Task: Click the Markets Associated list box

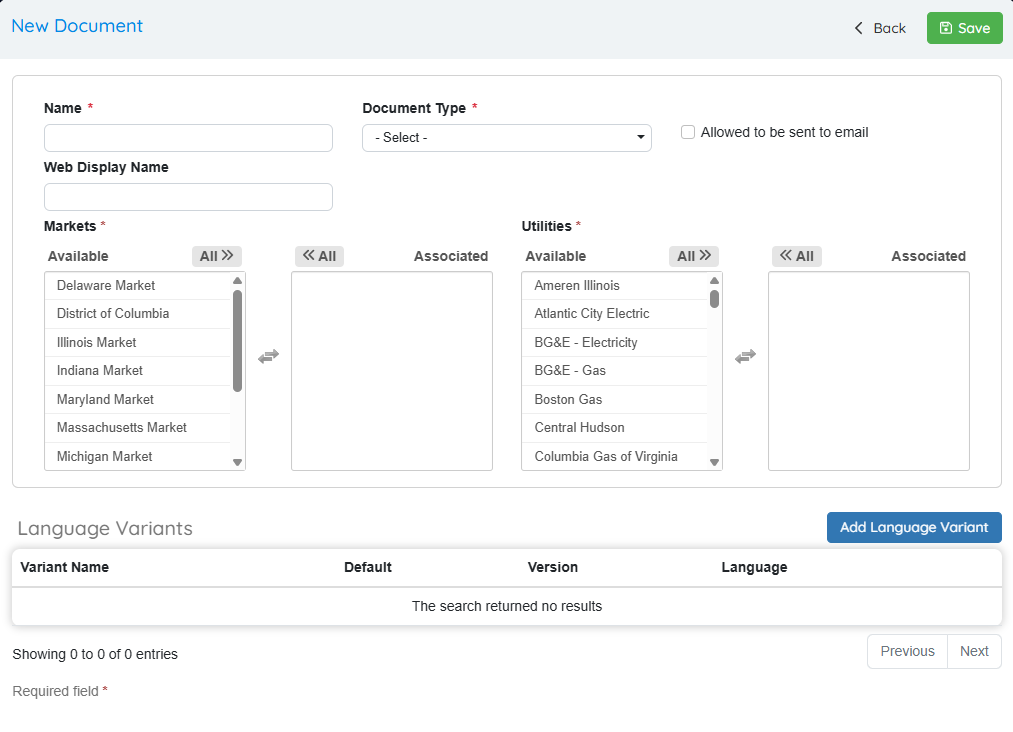Action: [x=392, y=371]
